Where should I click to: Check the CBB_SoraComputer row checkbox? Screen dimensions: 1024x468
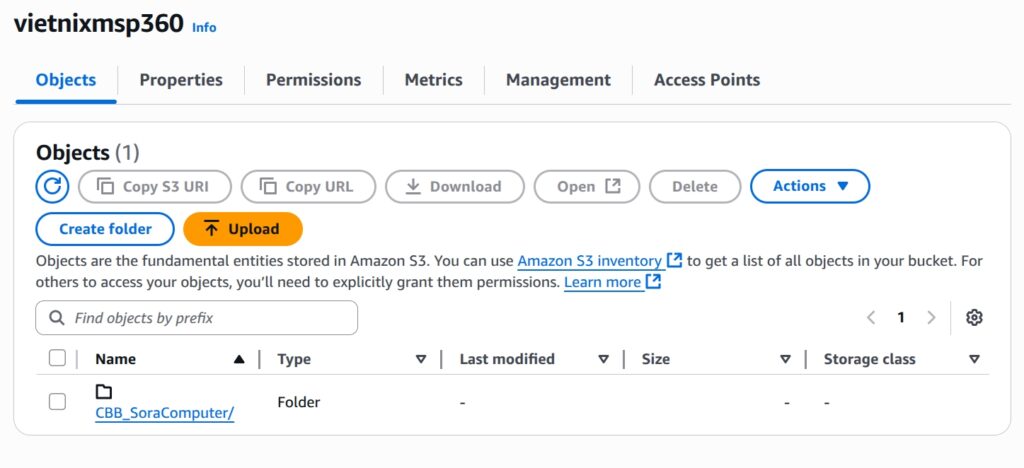pyautogui.click(x=57, y=401)
